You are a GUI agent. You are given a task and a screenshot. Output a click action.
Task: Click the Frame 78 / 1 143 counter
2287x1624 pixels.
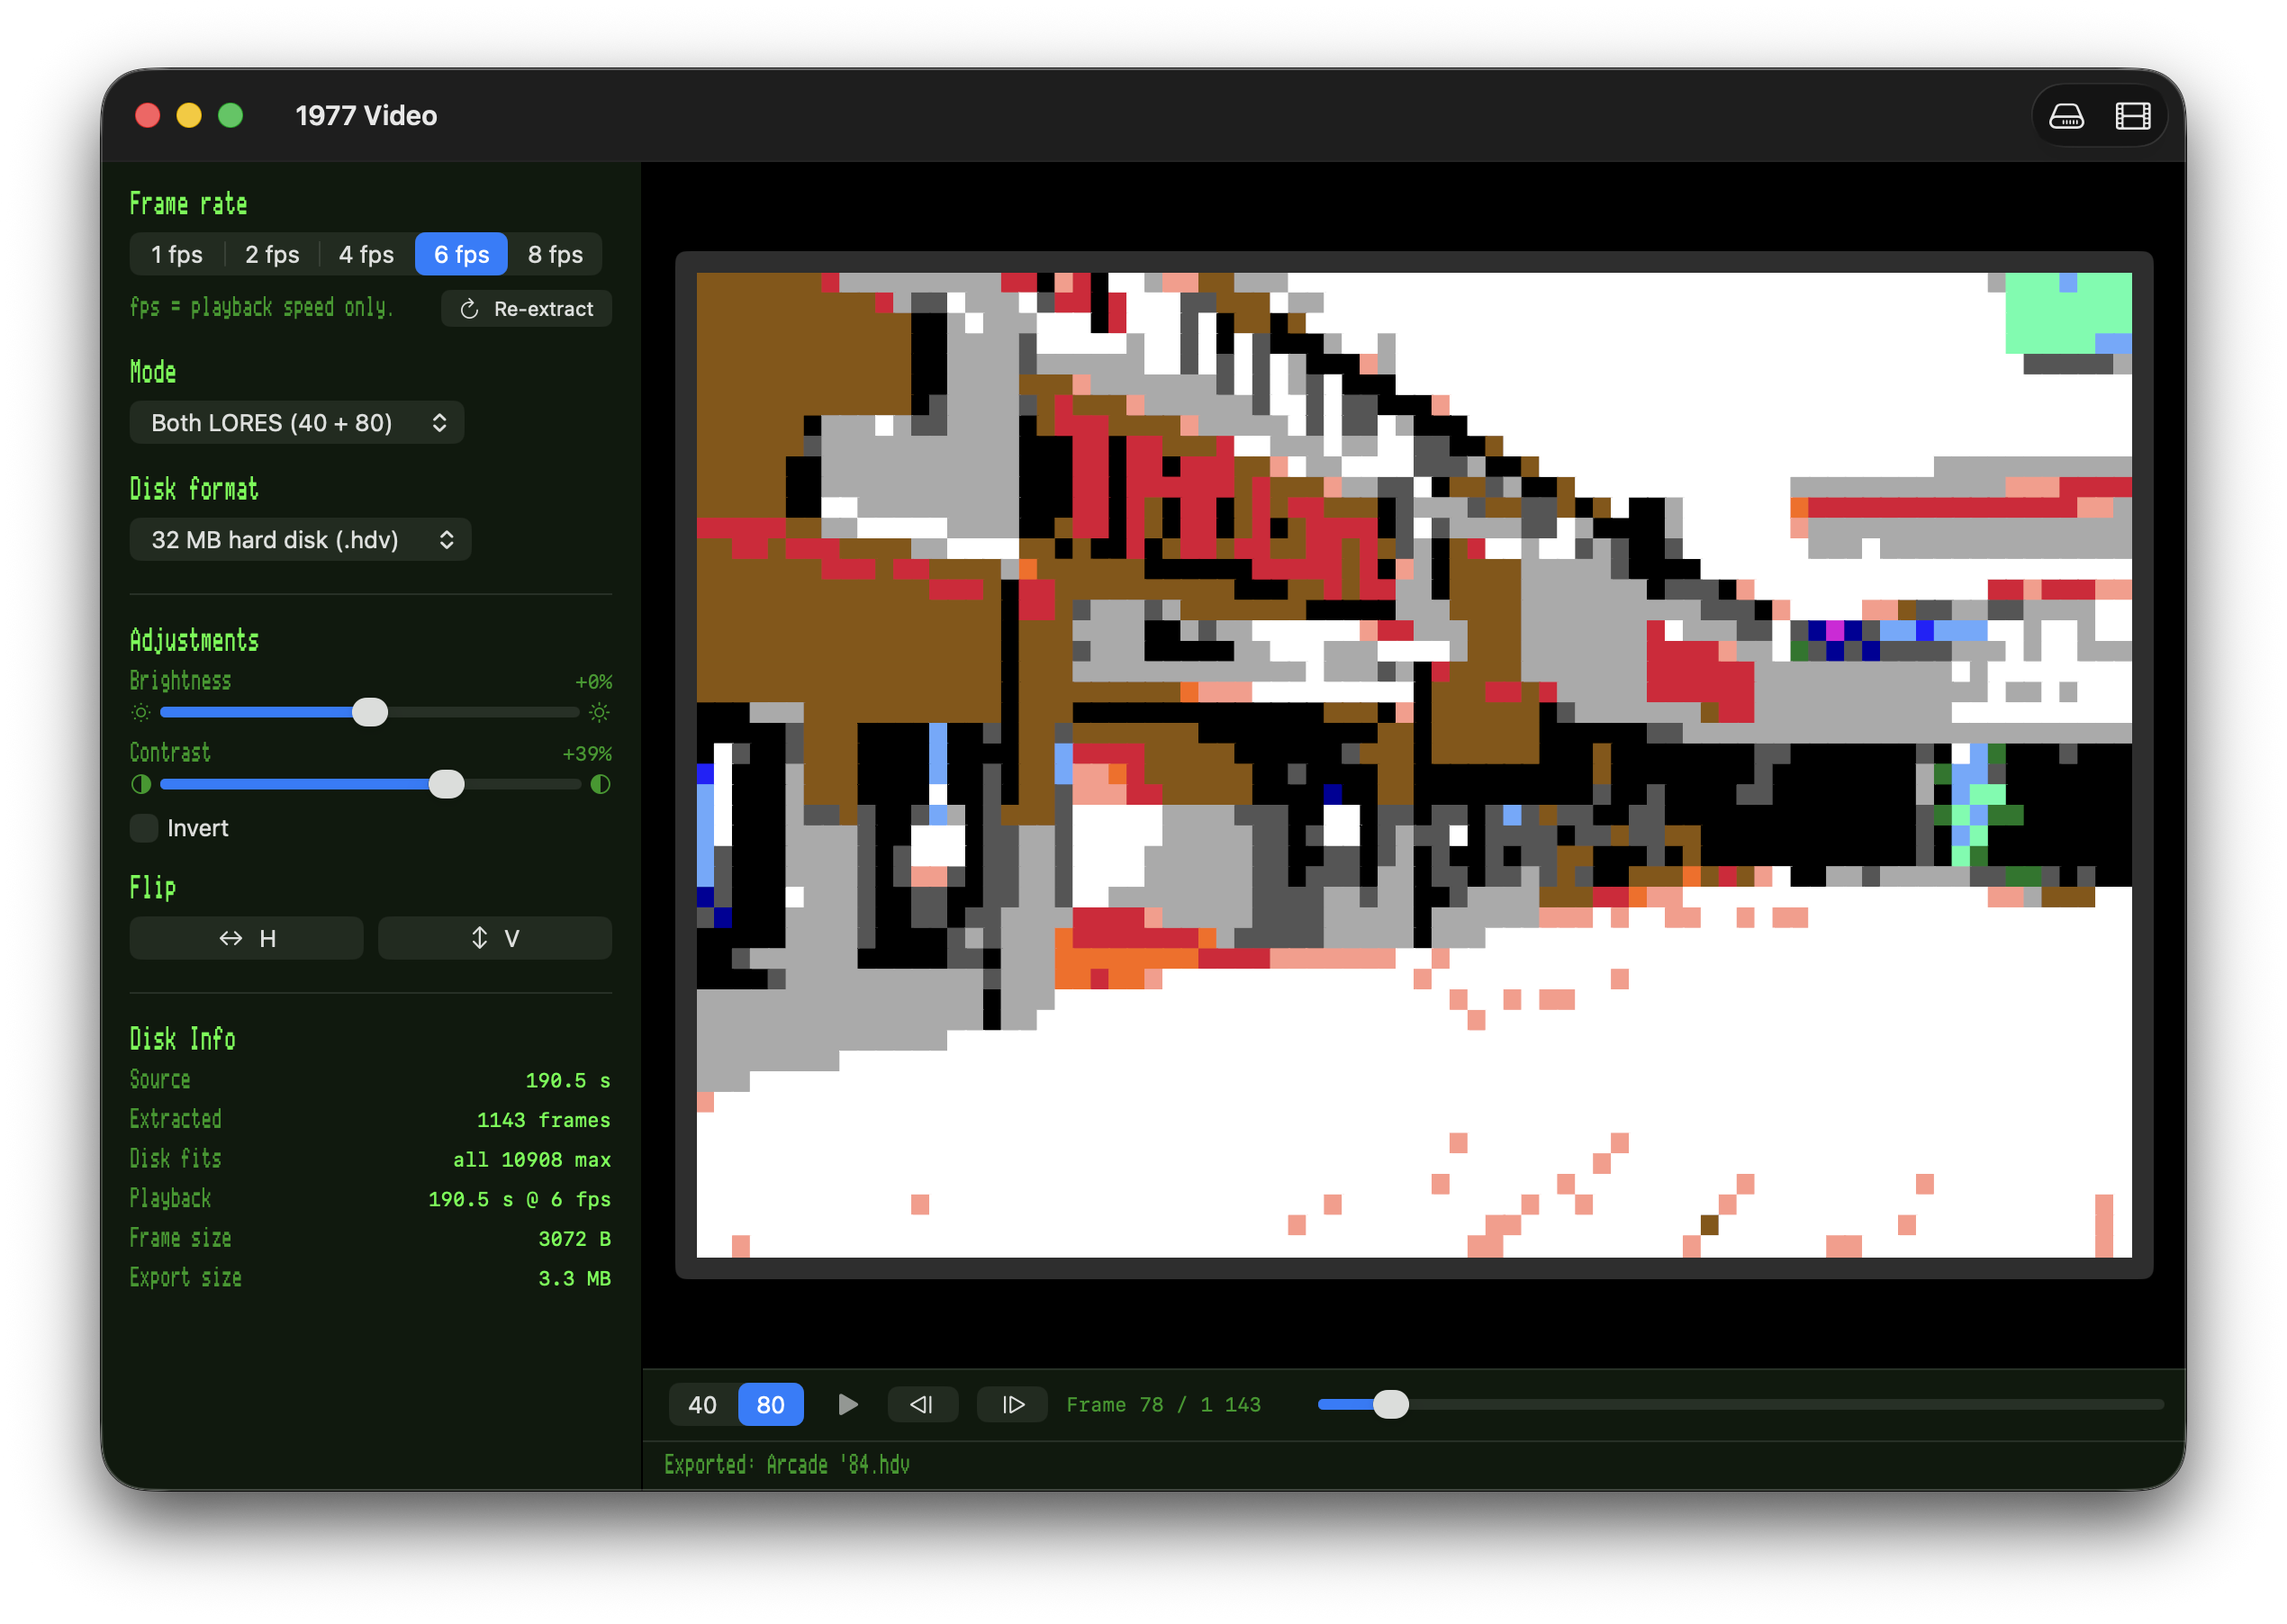coord(1163,1405)
